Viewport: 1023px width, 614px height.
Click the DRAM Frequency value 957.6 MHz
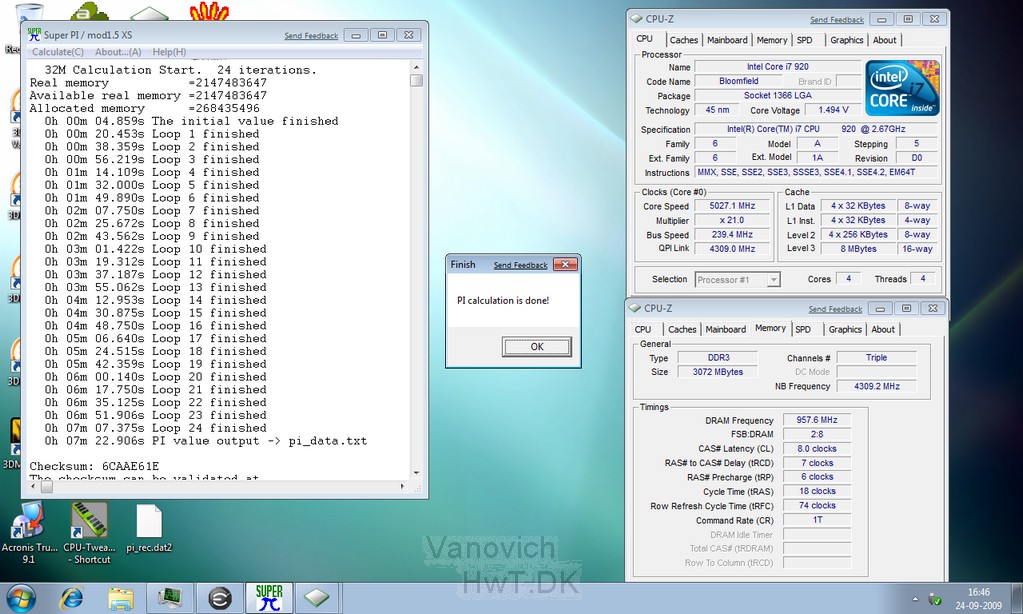(817, 420)
